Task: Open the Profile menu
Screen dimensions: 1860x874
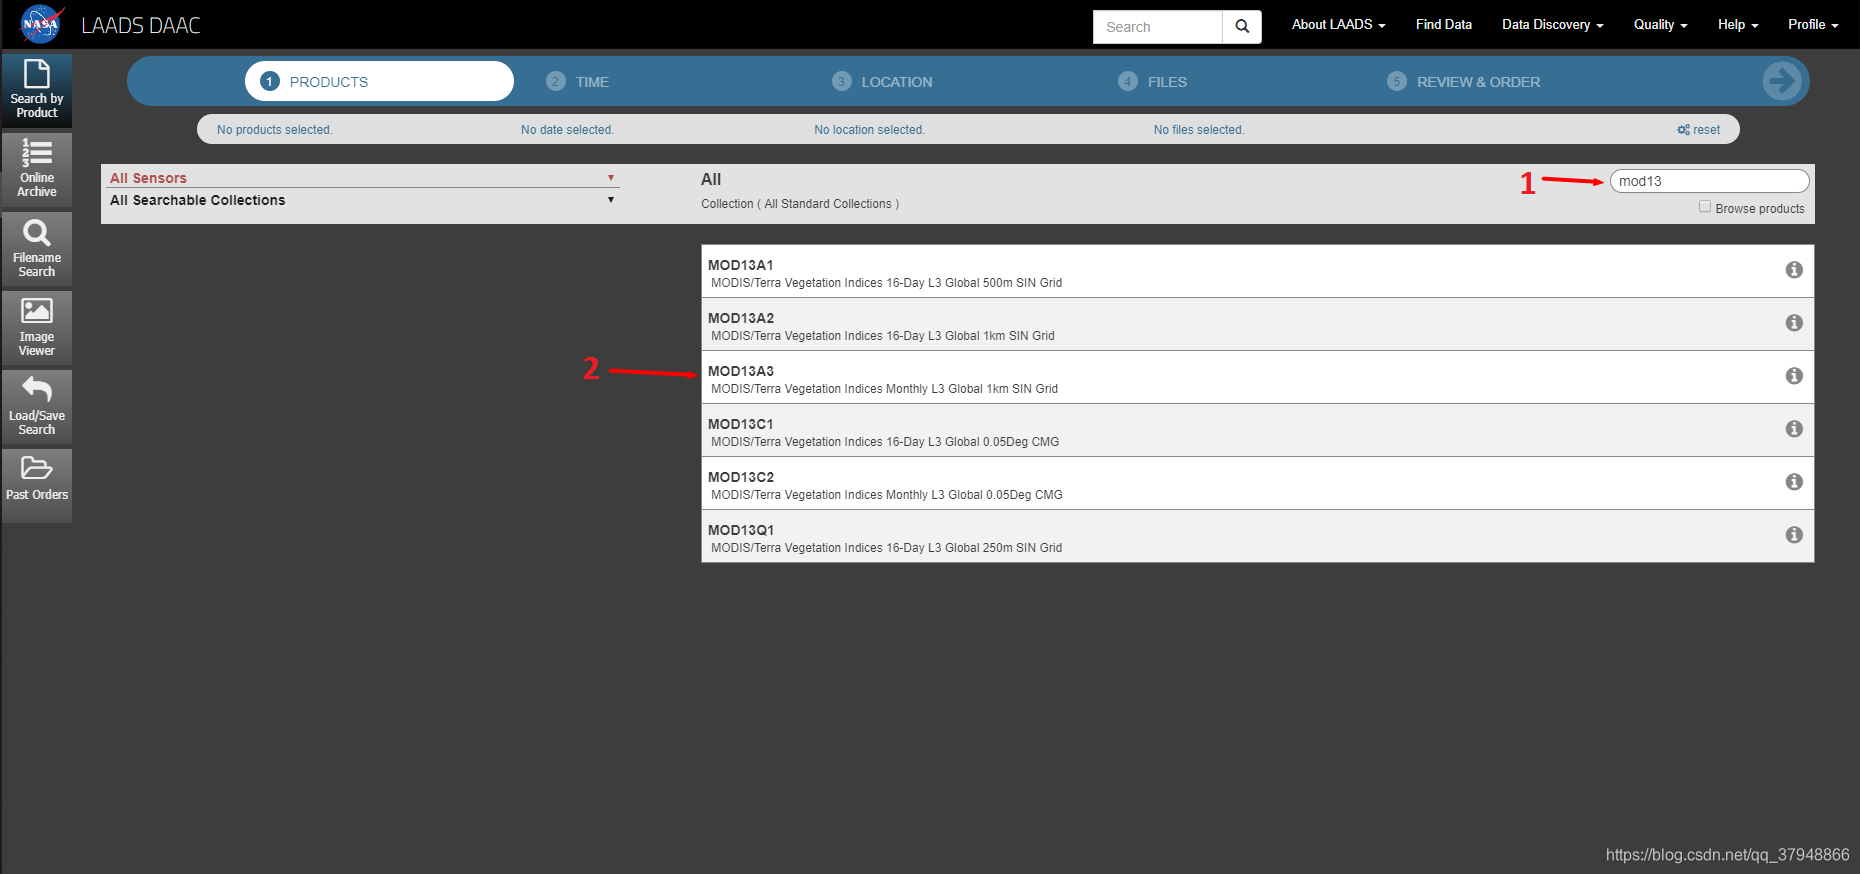Action: point(1813,25)
